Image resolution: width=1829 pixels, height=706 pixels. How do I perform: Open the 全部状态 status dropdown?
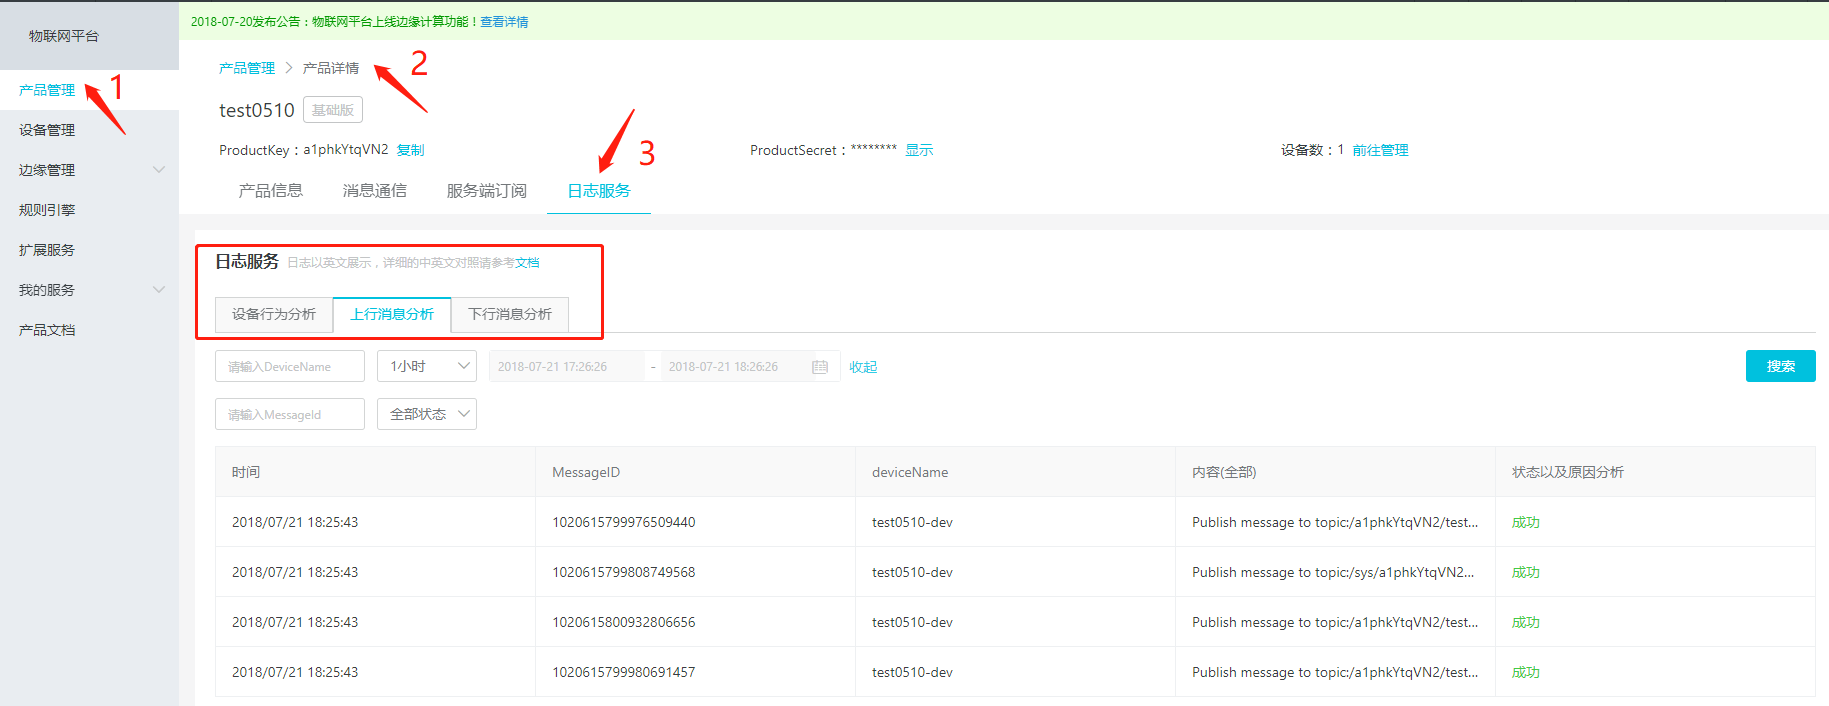[427, 414]
